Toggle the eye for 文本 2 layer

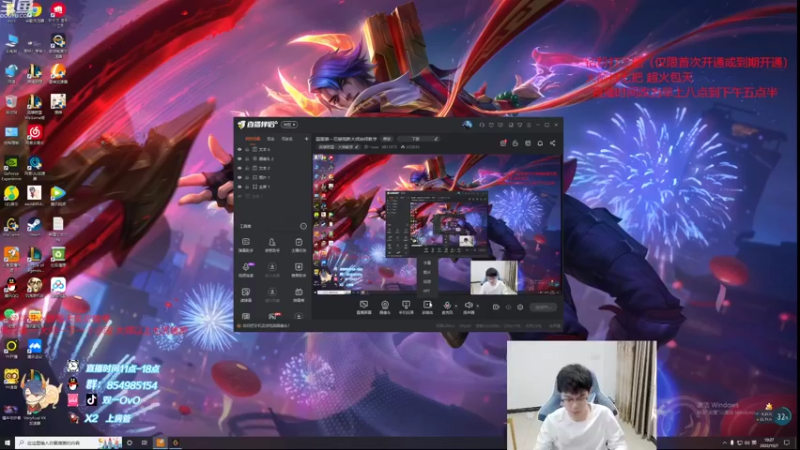point(240,168)
